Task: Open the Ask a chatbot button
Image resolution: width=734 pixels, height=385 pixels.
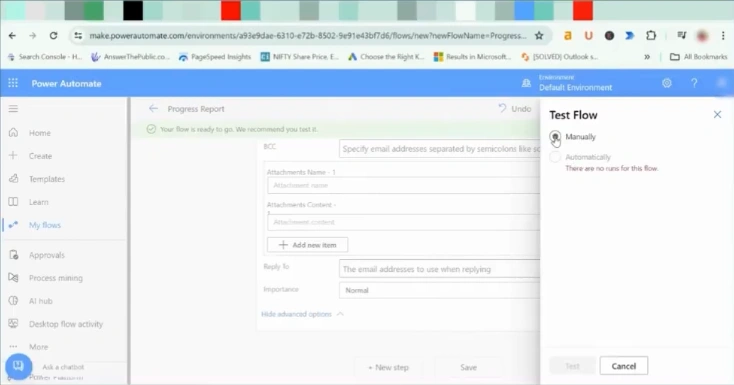Action: pos(19,366)
